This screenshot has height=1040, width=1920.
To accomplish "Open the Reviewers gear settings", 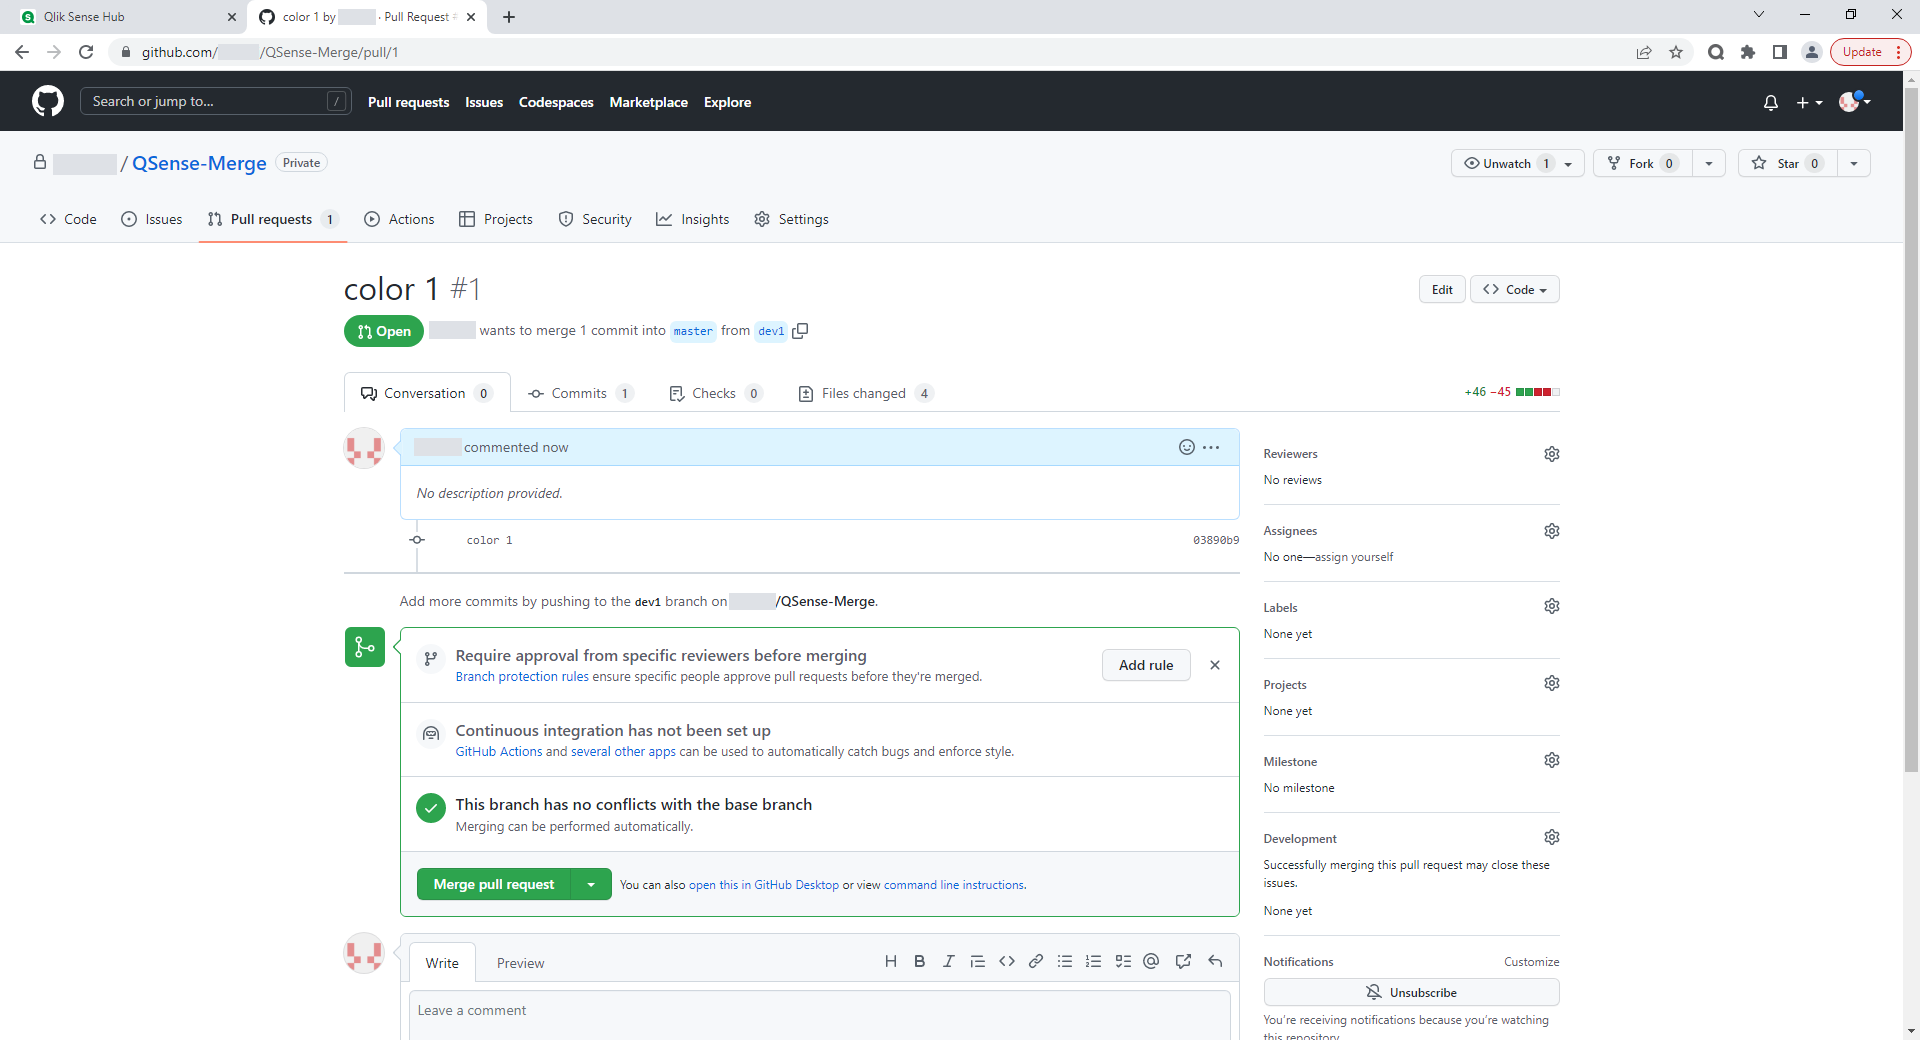I will 1551,454.
